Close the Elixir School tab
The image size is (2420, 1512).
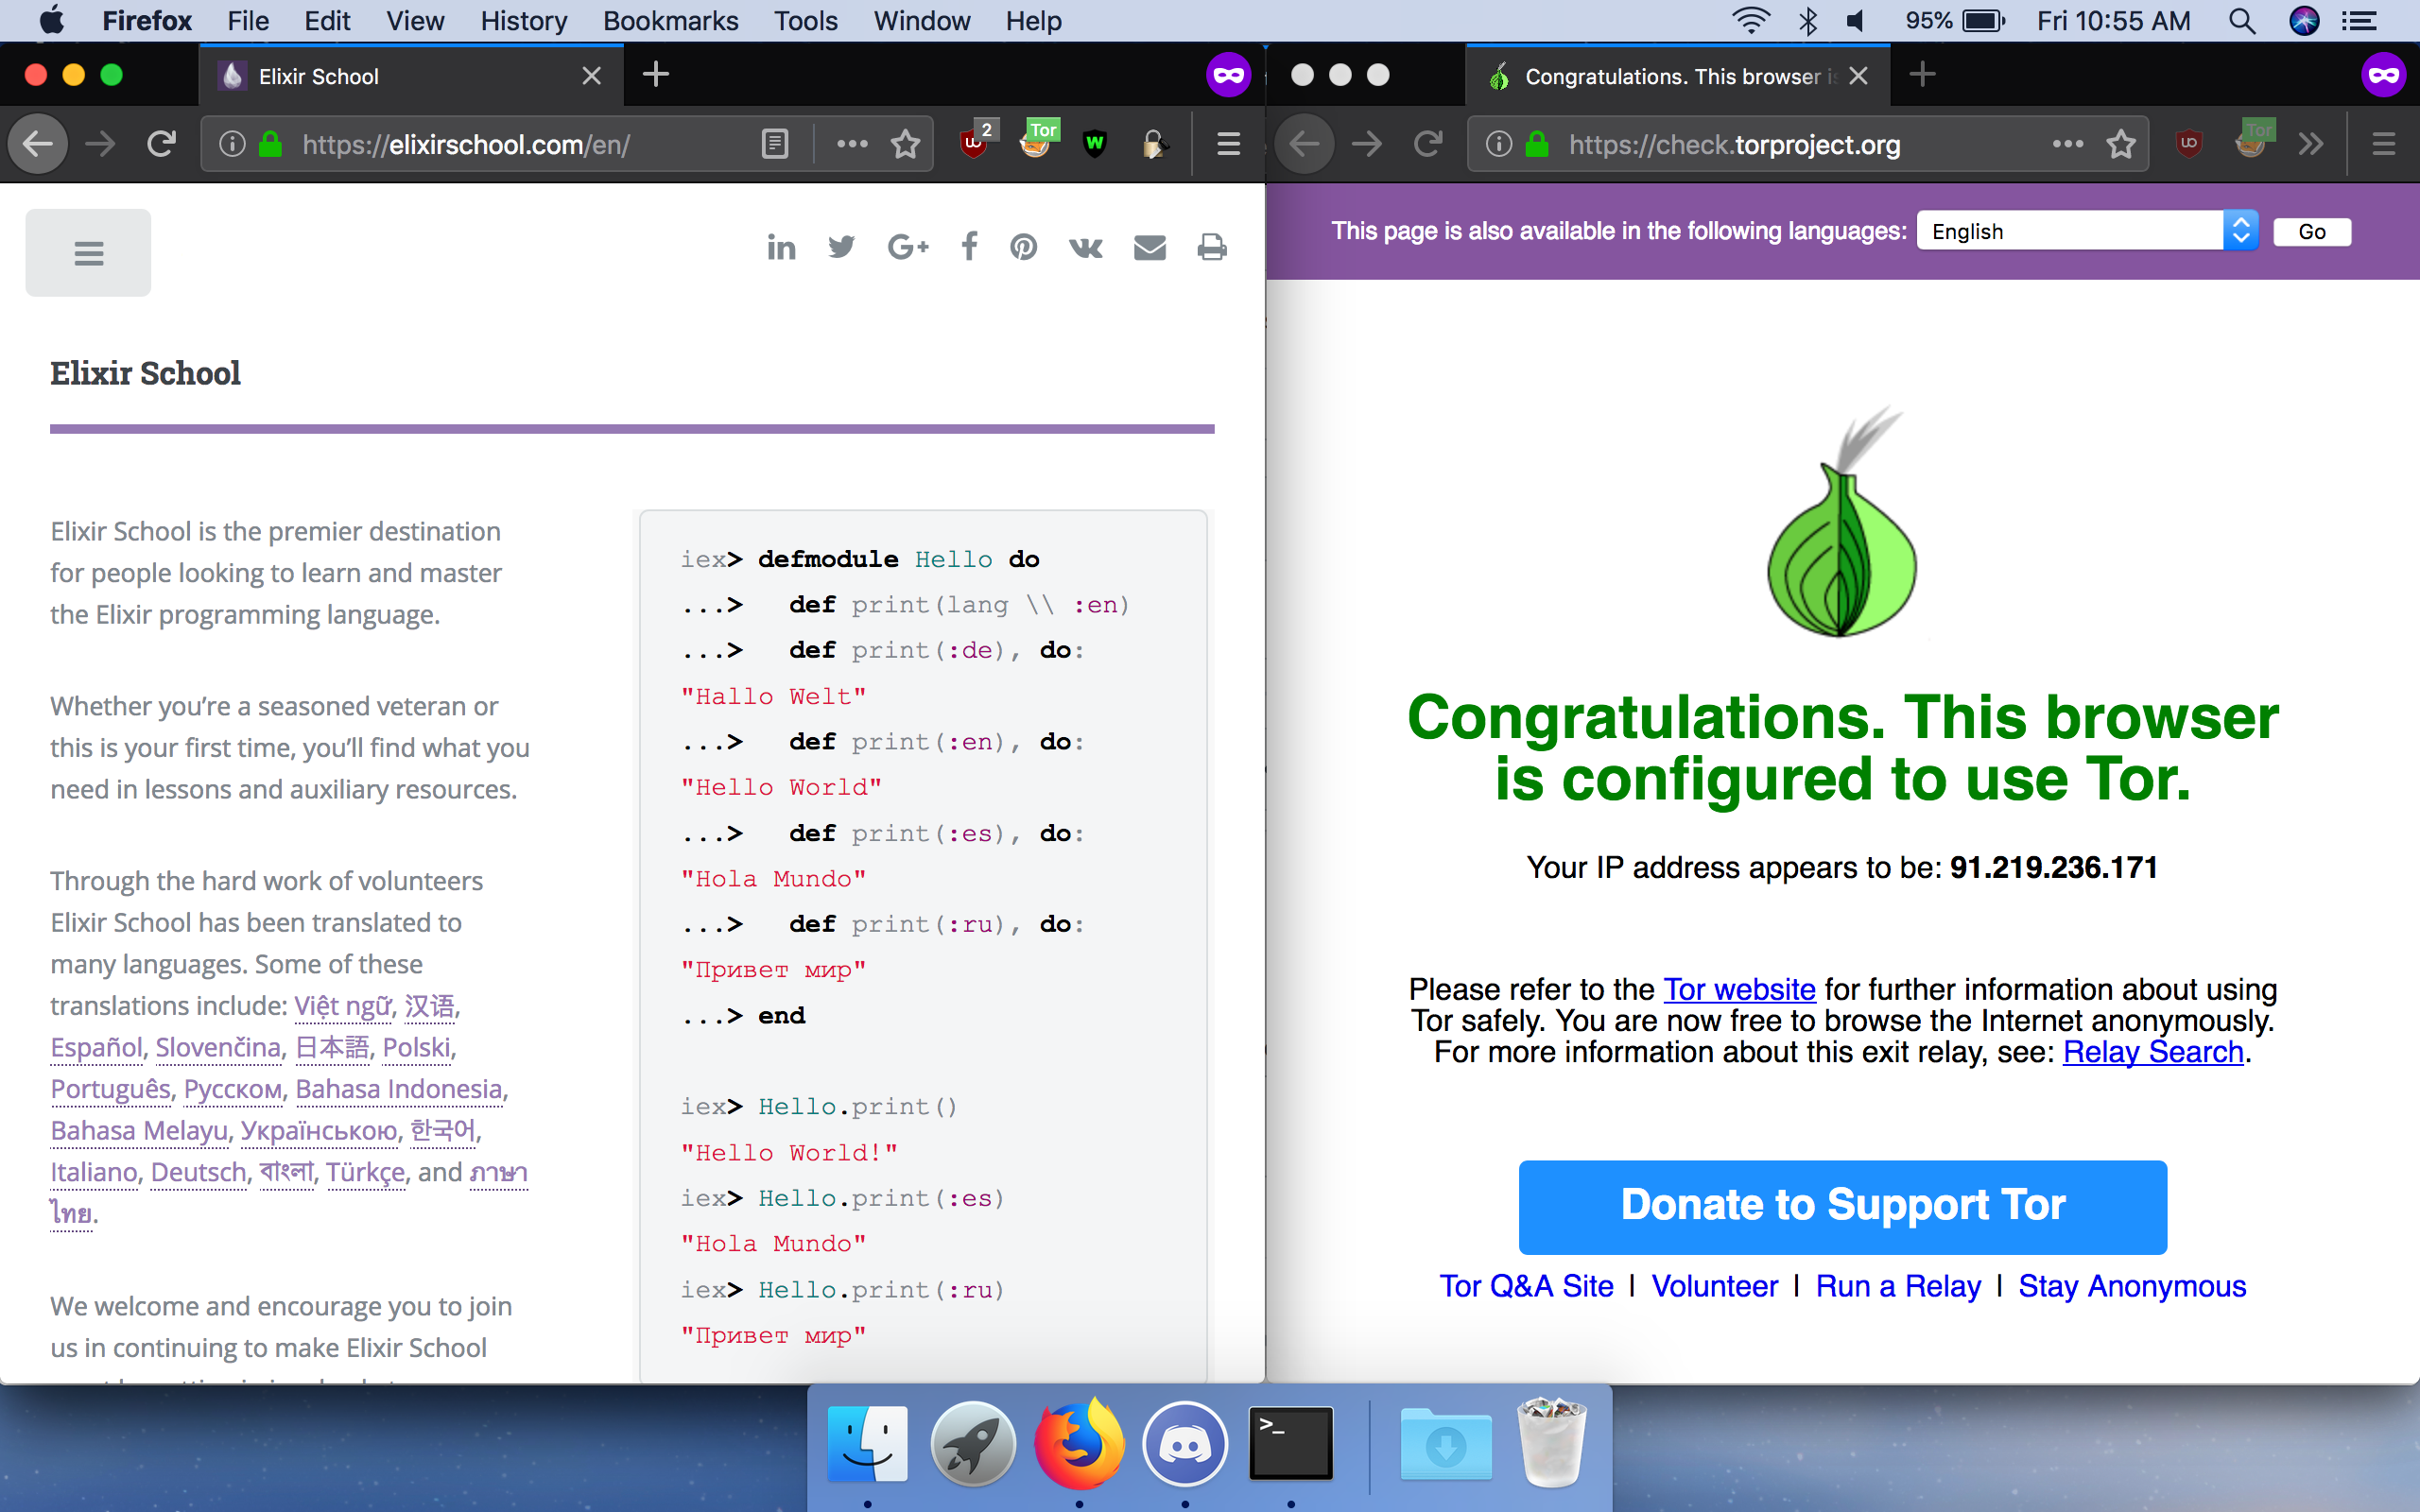coord(592,76)
